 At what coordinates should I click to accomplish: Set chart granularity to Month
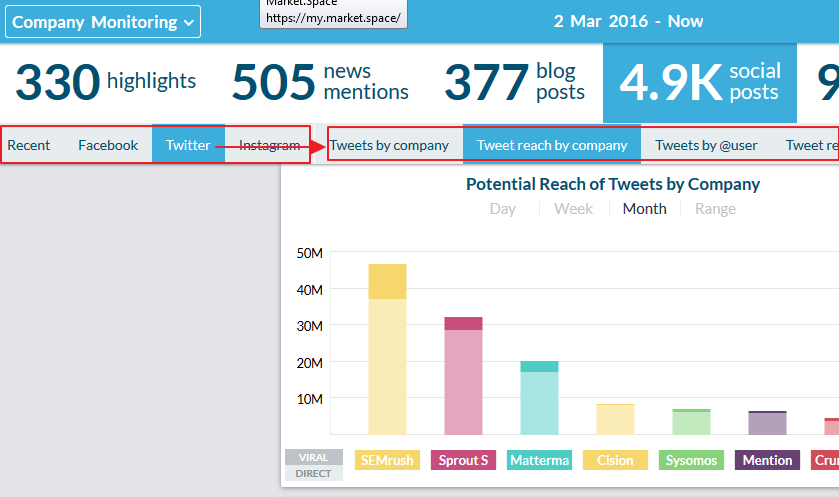point(644,209)
